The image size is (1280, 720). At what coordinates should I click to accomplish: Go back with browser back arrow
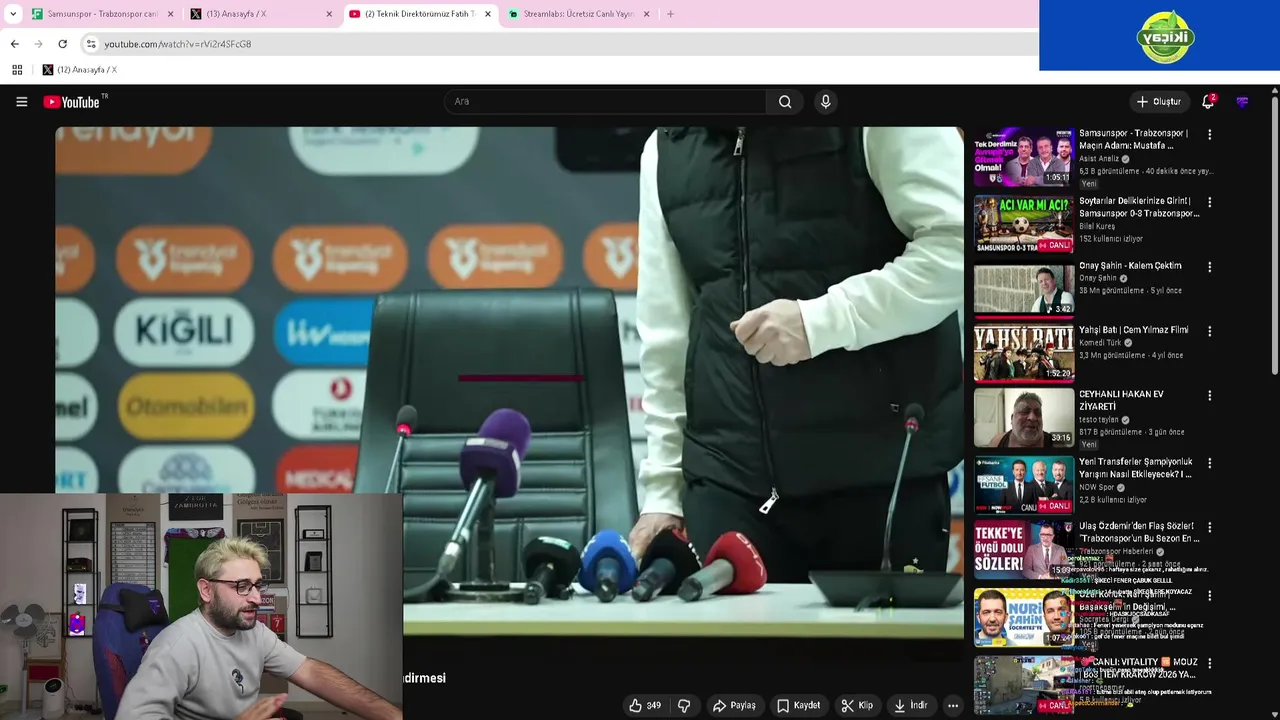[x=14, y=44]
